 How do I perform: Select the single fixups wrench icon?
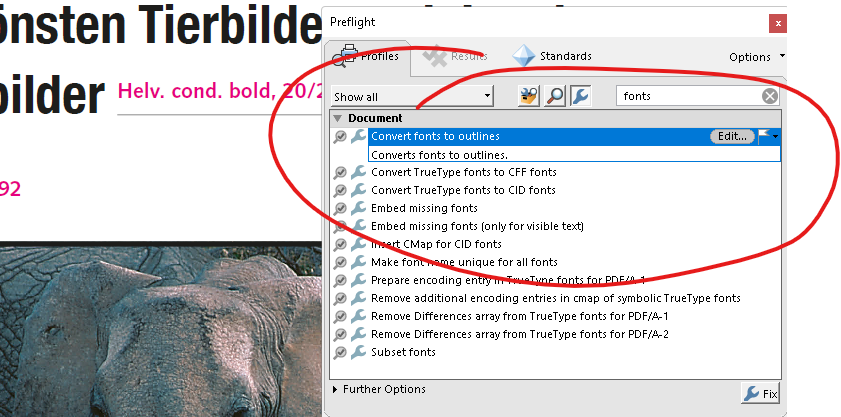click(580, 97)
